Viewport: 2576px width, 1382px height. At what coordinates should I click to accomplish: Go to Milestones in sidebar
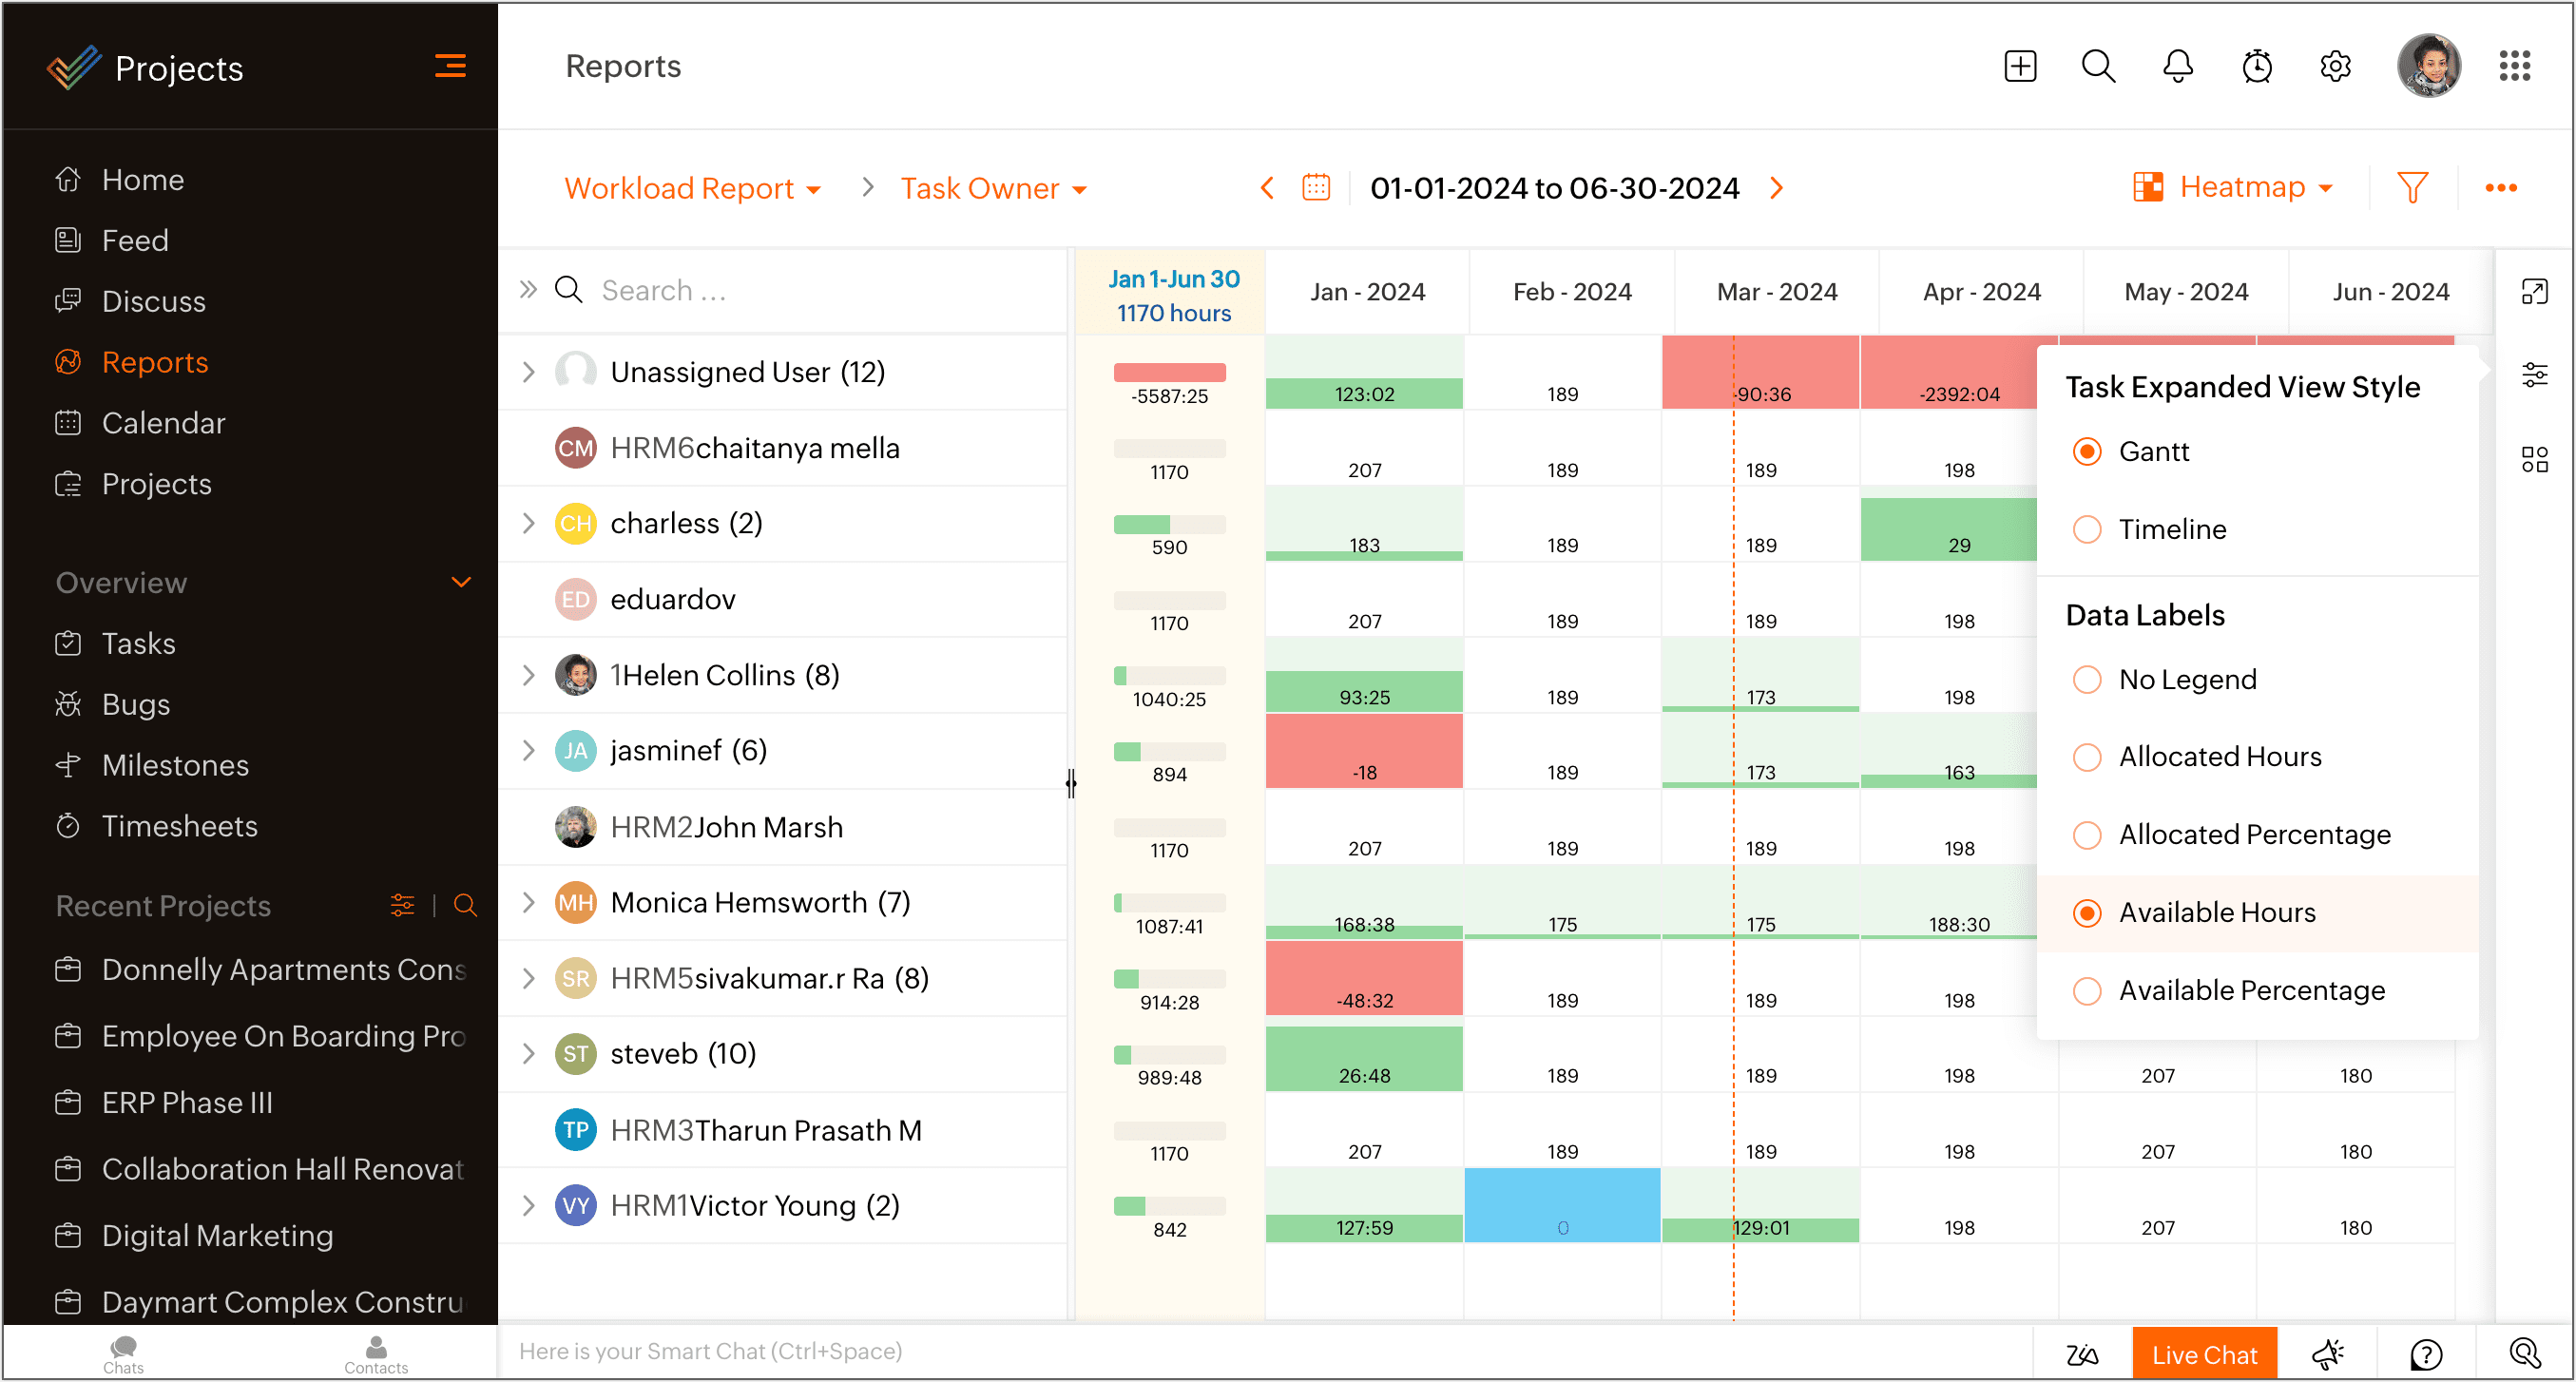[175, 765]
